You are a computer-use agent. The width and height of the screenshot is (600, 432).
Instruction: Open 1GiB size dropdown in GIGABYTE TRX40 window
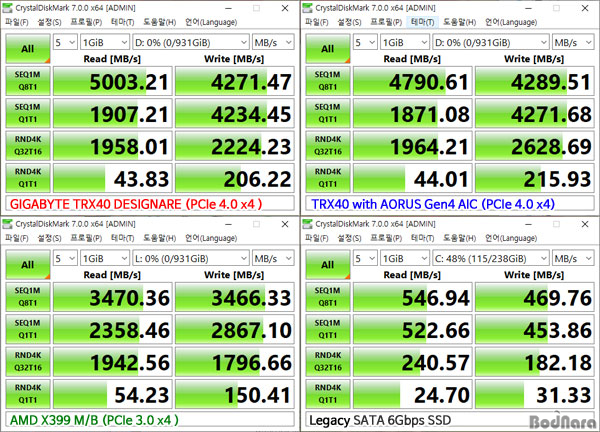(105, 42)
